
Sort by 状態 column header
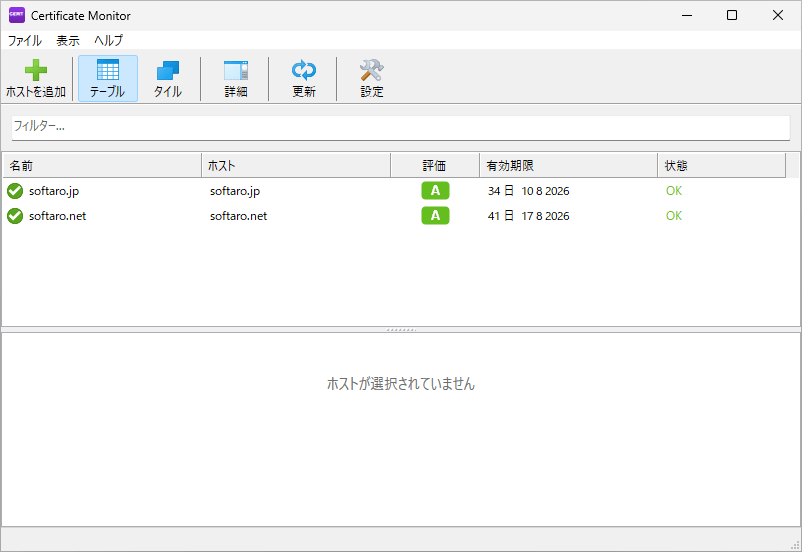pos(722,165)
